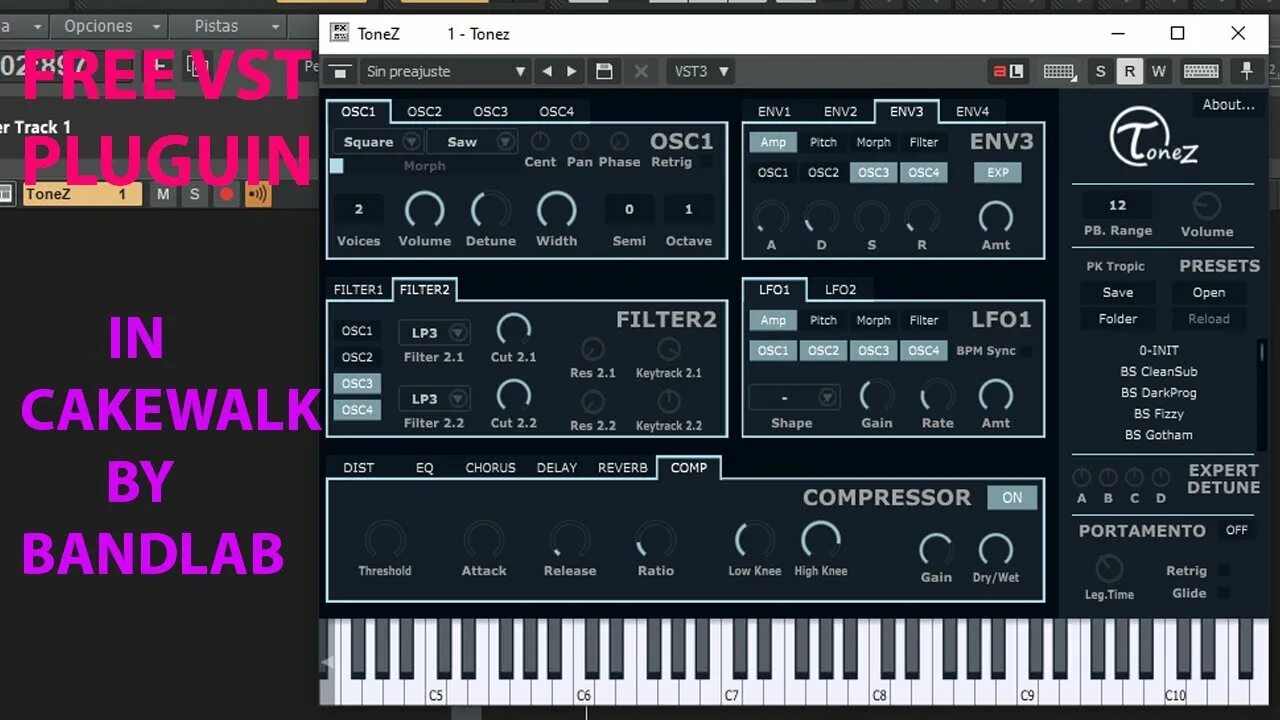Screen dimensions: 1280x720
Task: Adjust the Cut 2.1 filter knob
Action: (x=513, y=331)
